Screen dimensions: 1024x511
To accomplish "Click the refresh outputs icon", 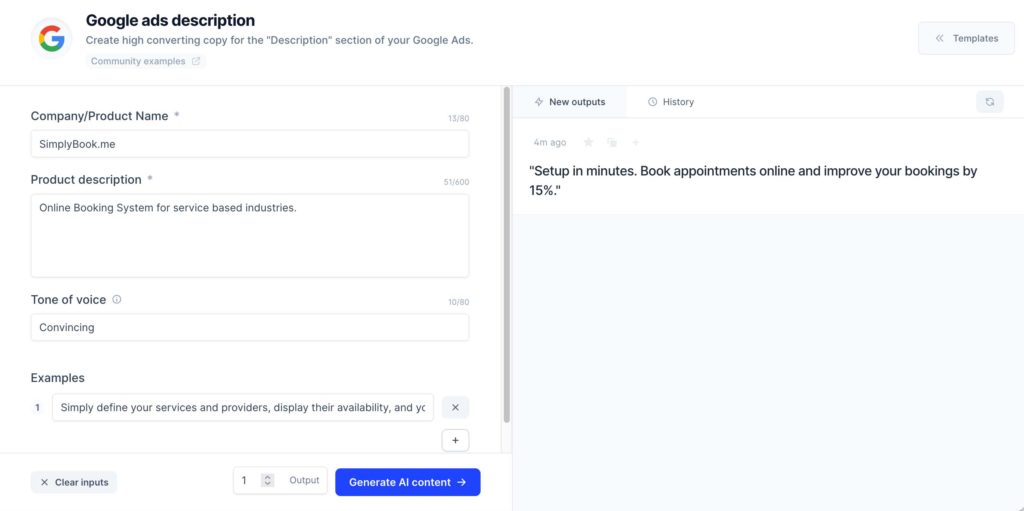I will [x=989, y=102].
